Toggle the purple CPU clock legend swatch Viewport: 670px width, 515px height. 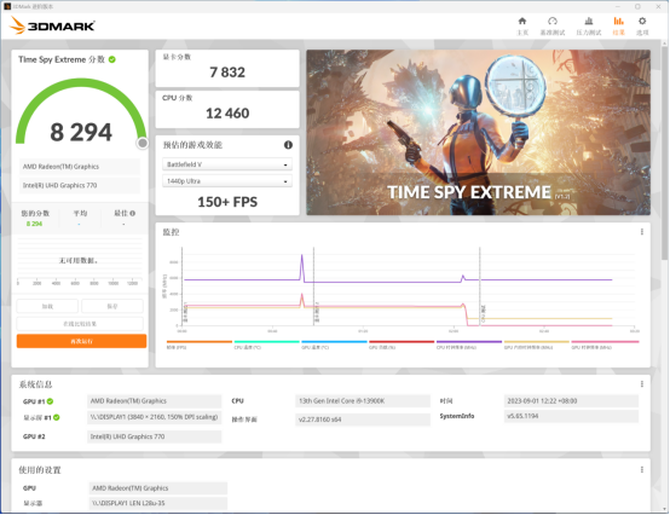(469, 342)
